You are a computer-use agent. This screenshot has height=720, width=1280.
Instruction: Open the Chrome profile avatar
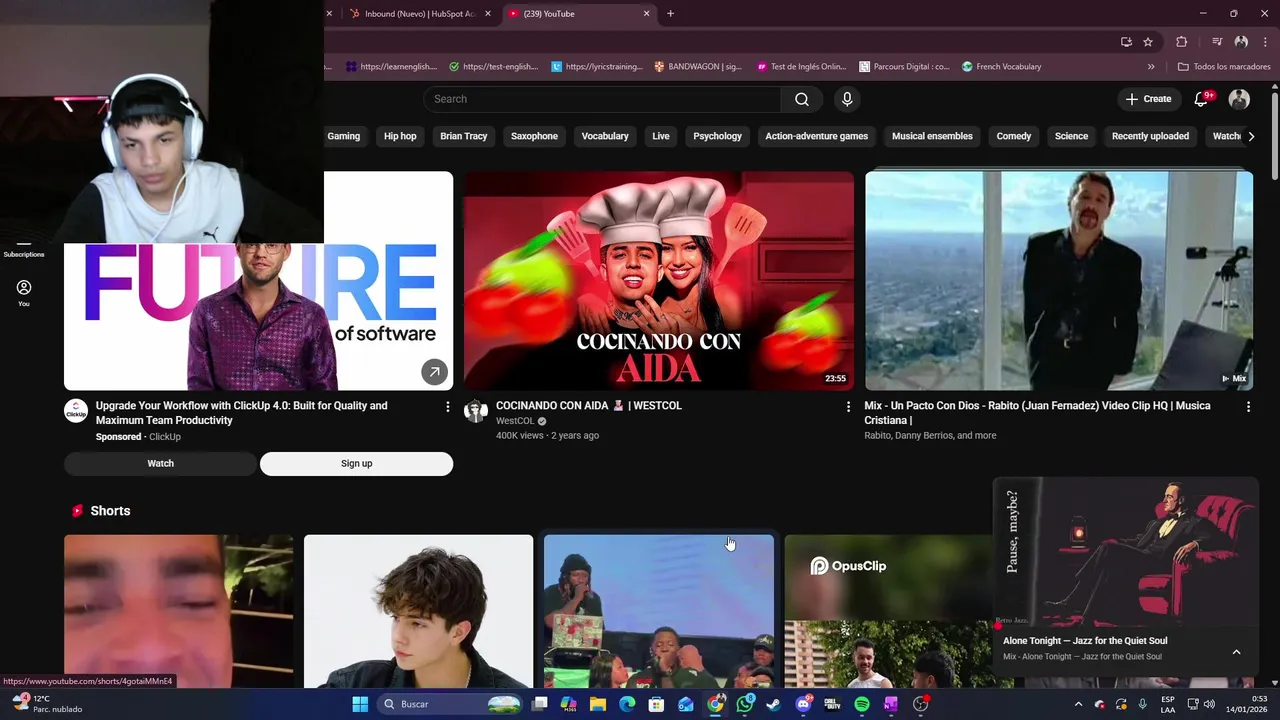pos(1241,42)
